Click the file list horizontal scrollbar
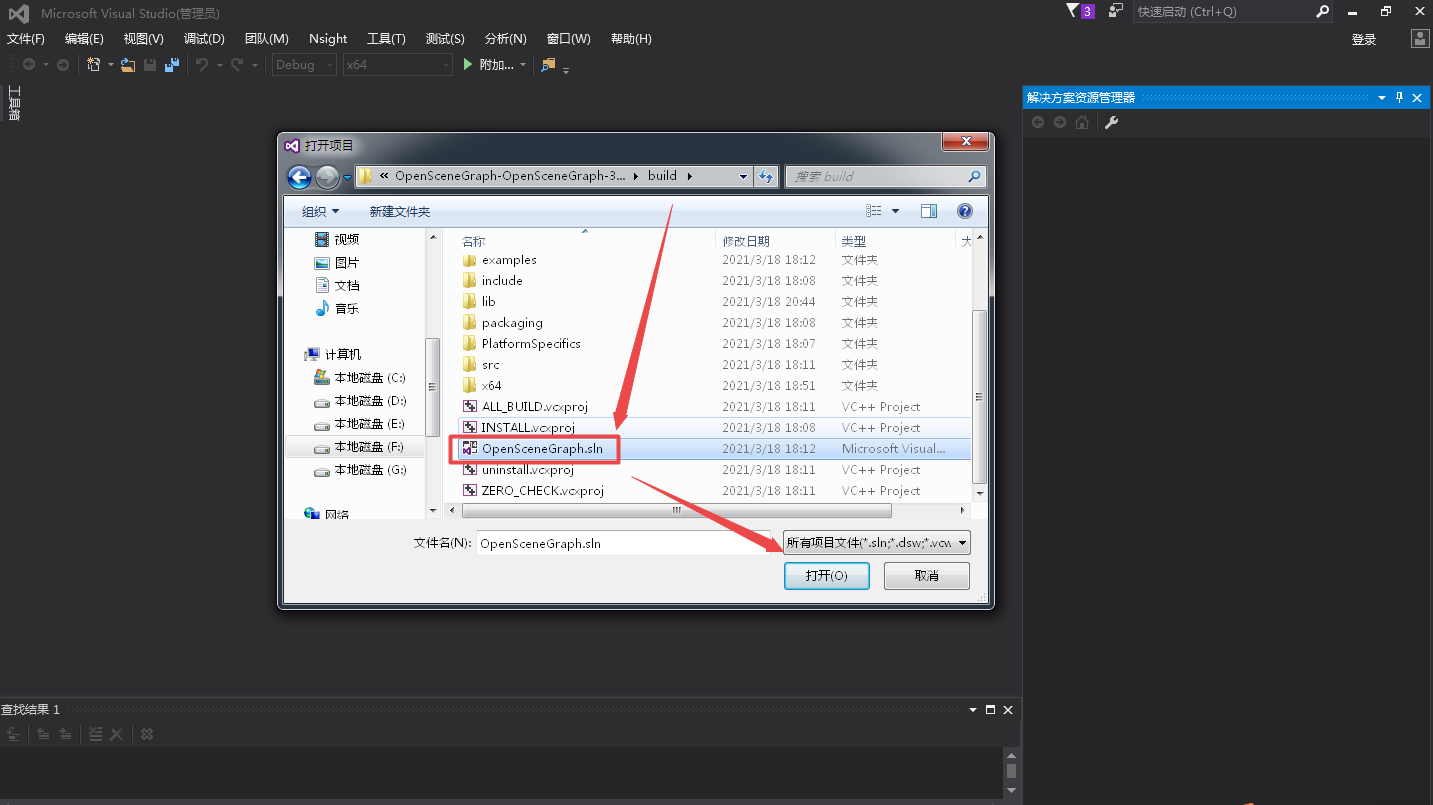Image resolution: width=1433 pixels, height=805 pixels. [675, 510]
